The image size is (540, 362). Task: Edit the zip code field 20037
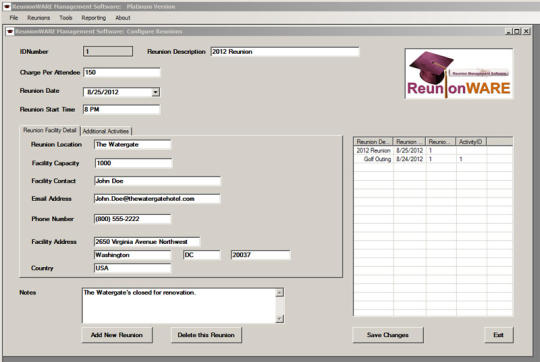(x=261, y=255)
